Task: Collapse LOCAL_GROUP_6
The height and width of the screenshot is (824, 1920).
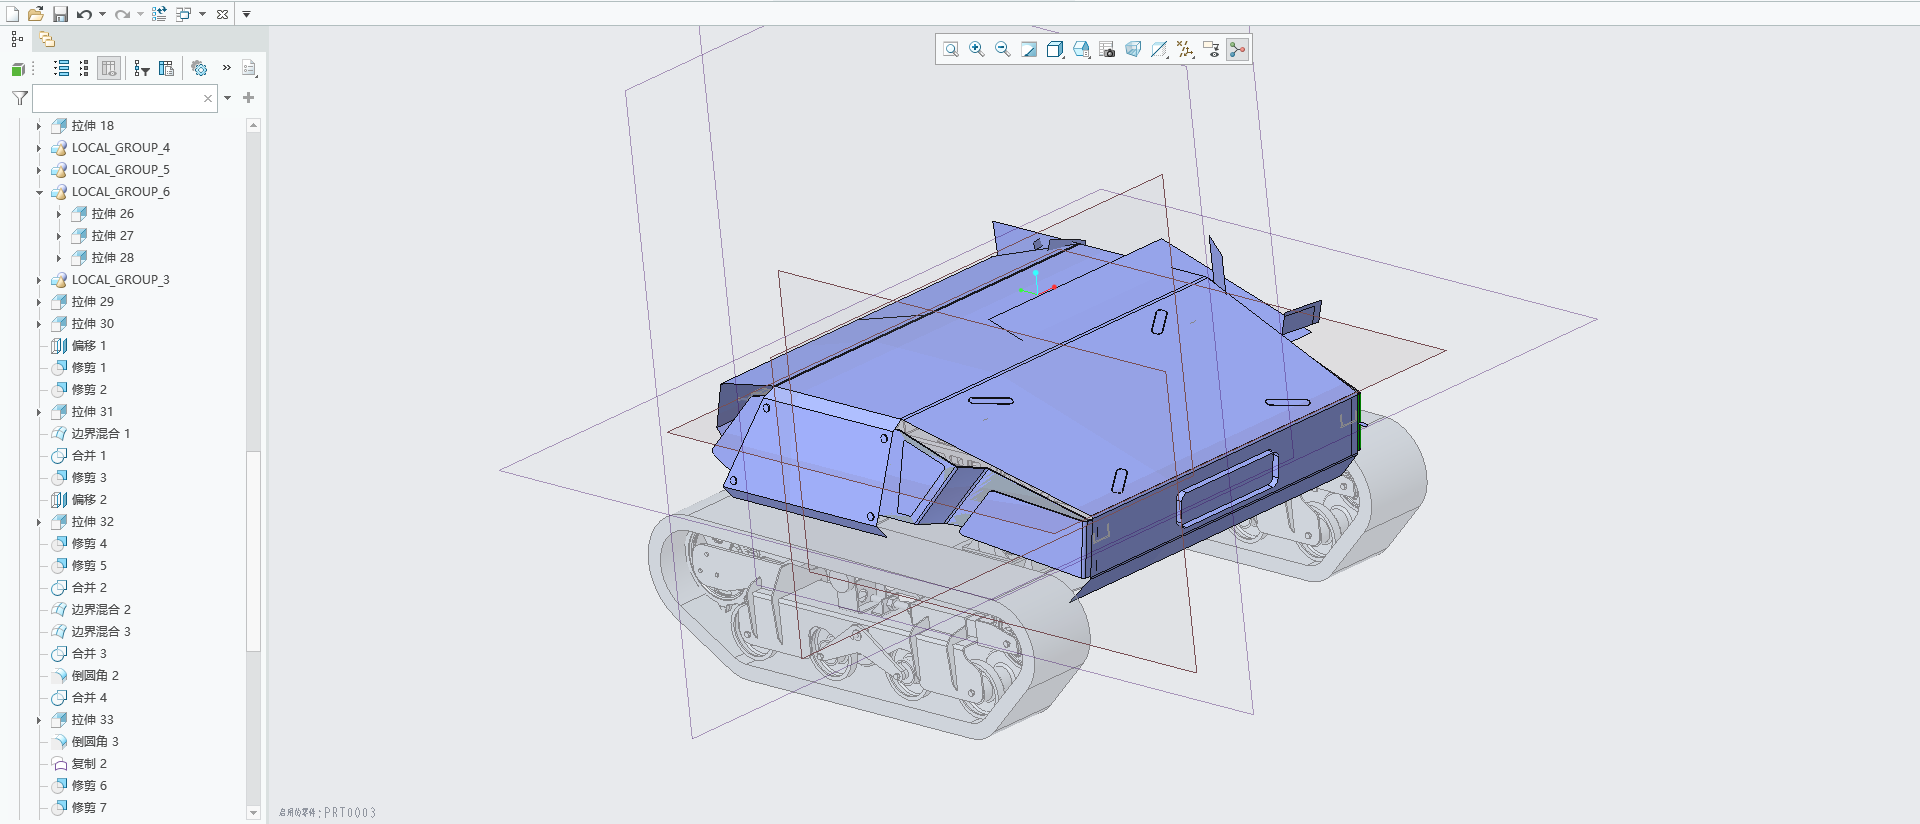Action: click(39, 192)
